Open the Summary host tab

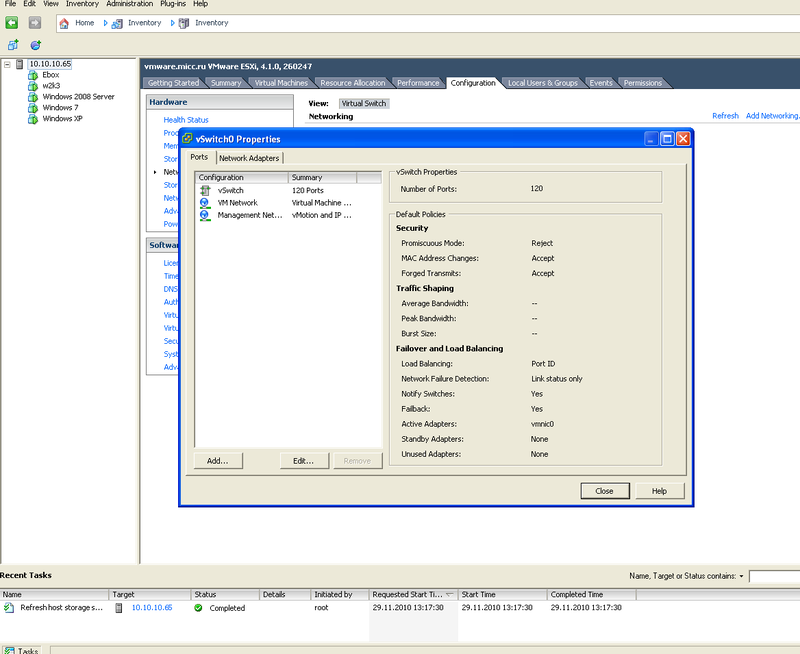click(226, 83)
